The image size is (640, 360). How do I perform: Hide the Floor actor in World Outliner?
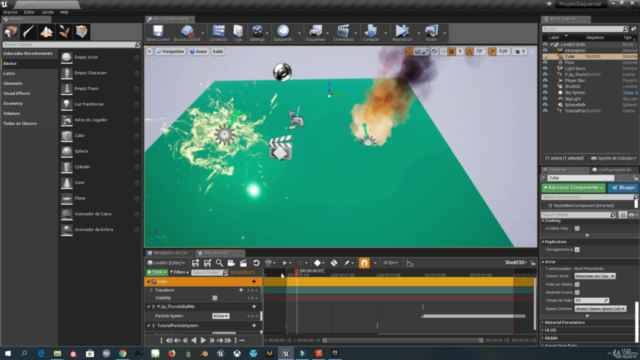[545, 62]
